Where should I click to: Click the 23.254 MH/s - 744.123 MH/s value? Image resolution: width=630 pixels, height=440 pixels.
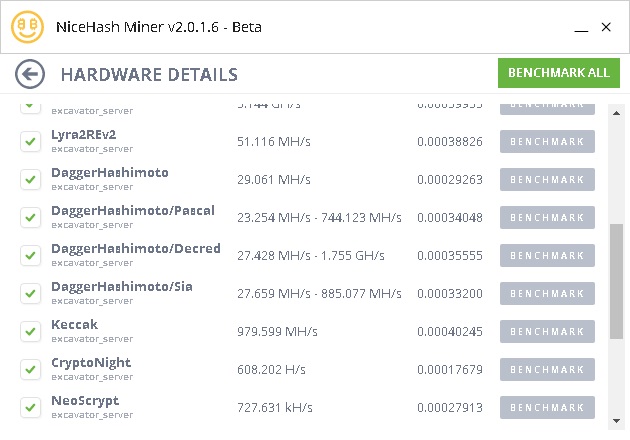click(x=319, y=217)
